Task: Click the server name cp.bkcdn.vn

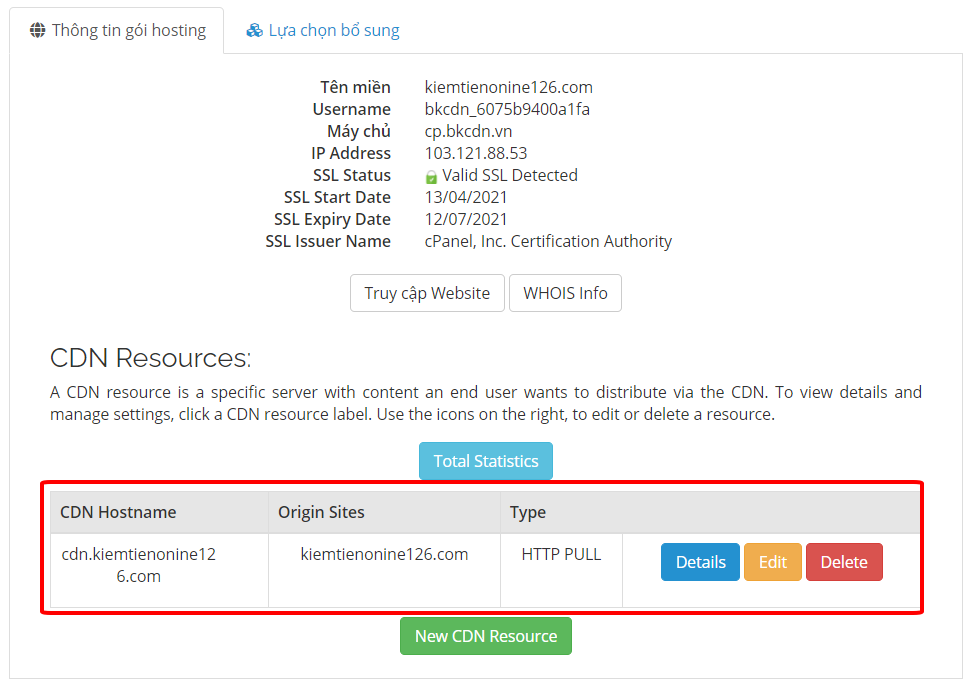Action: coord(468,131)
